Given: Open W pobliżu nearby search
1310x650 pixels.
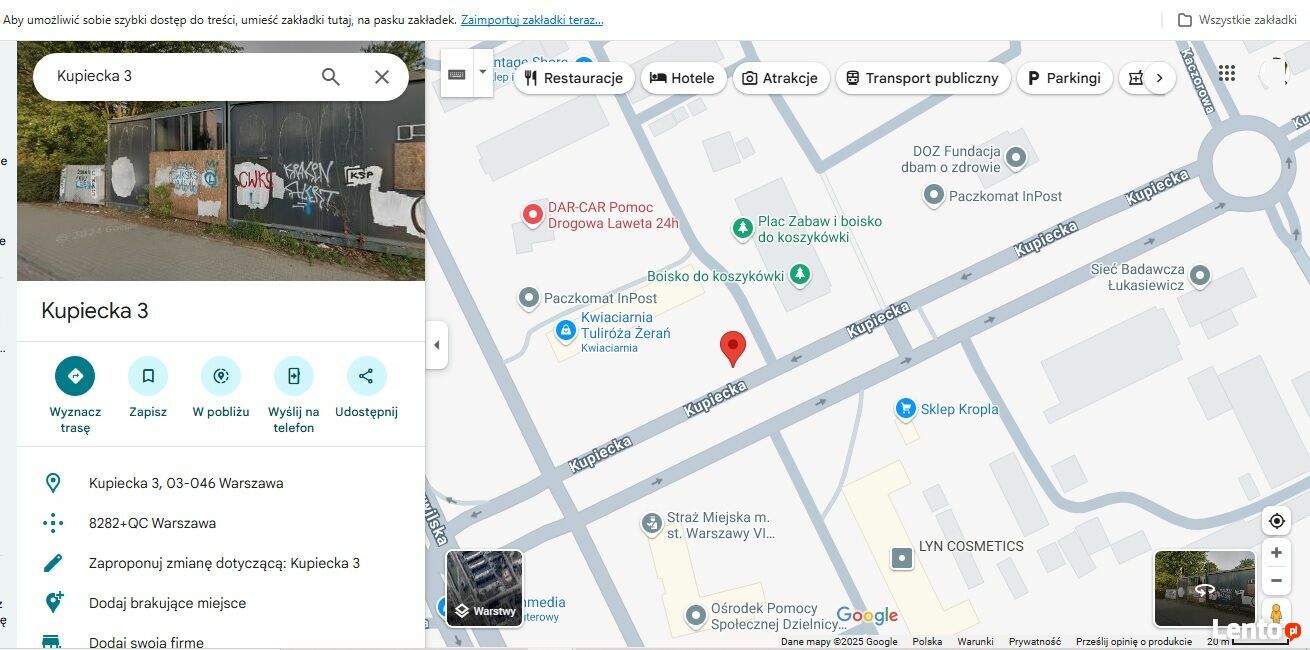Looking at the screenshot, I should tap(221, 376).
